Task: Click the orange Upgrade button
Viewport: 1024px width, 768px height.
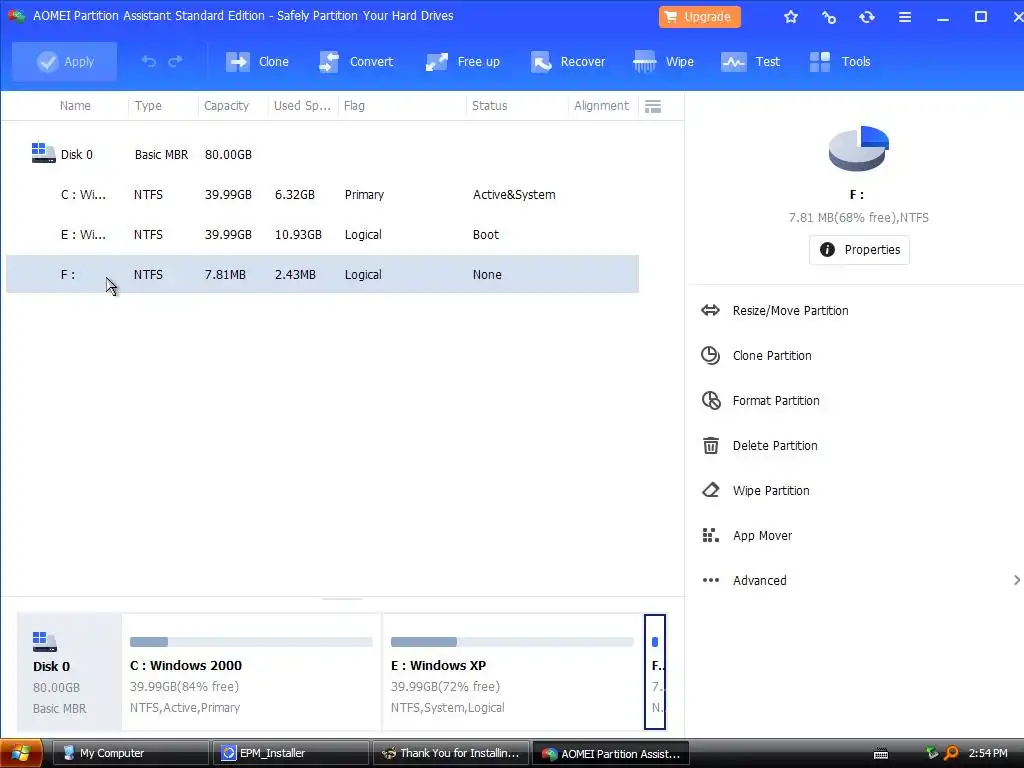Action: click(699, 17)
